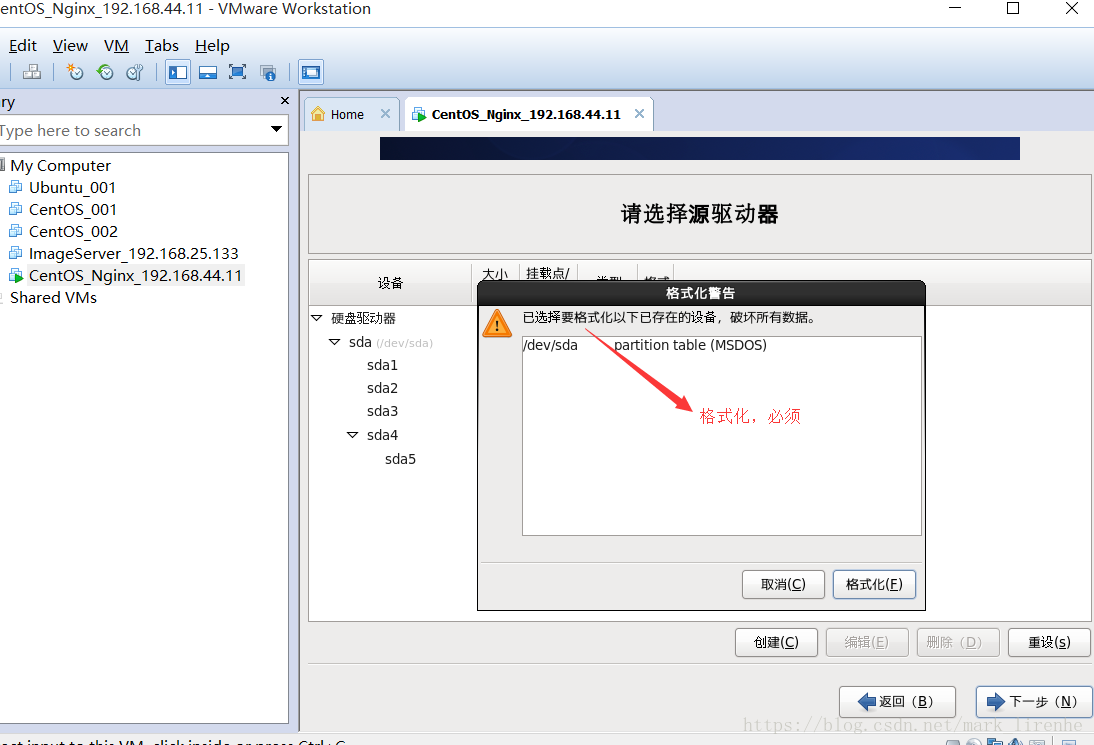The width and height of the screenshot is (1094, 745).
Task: Click the 编辑(E) button
Action: pos(867,642)
